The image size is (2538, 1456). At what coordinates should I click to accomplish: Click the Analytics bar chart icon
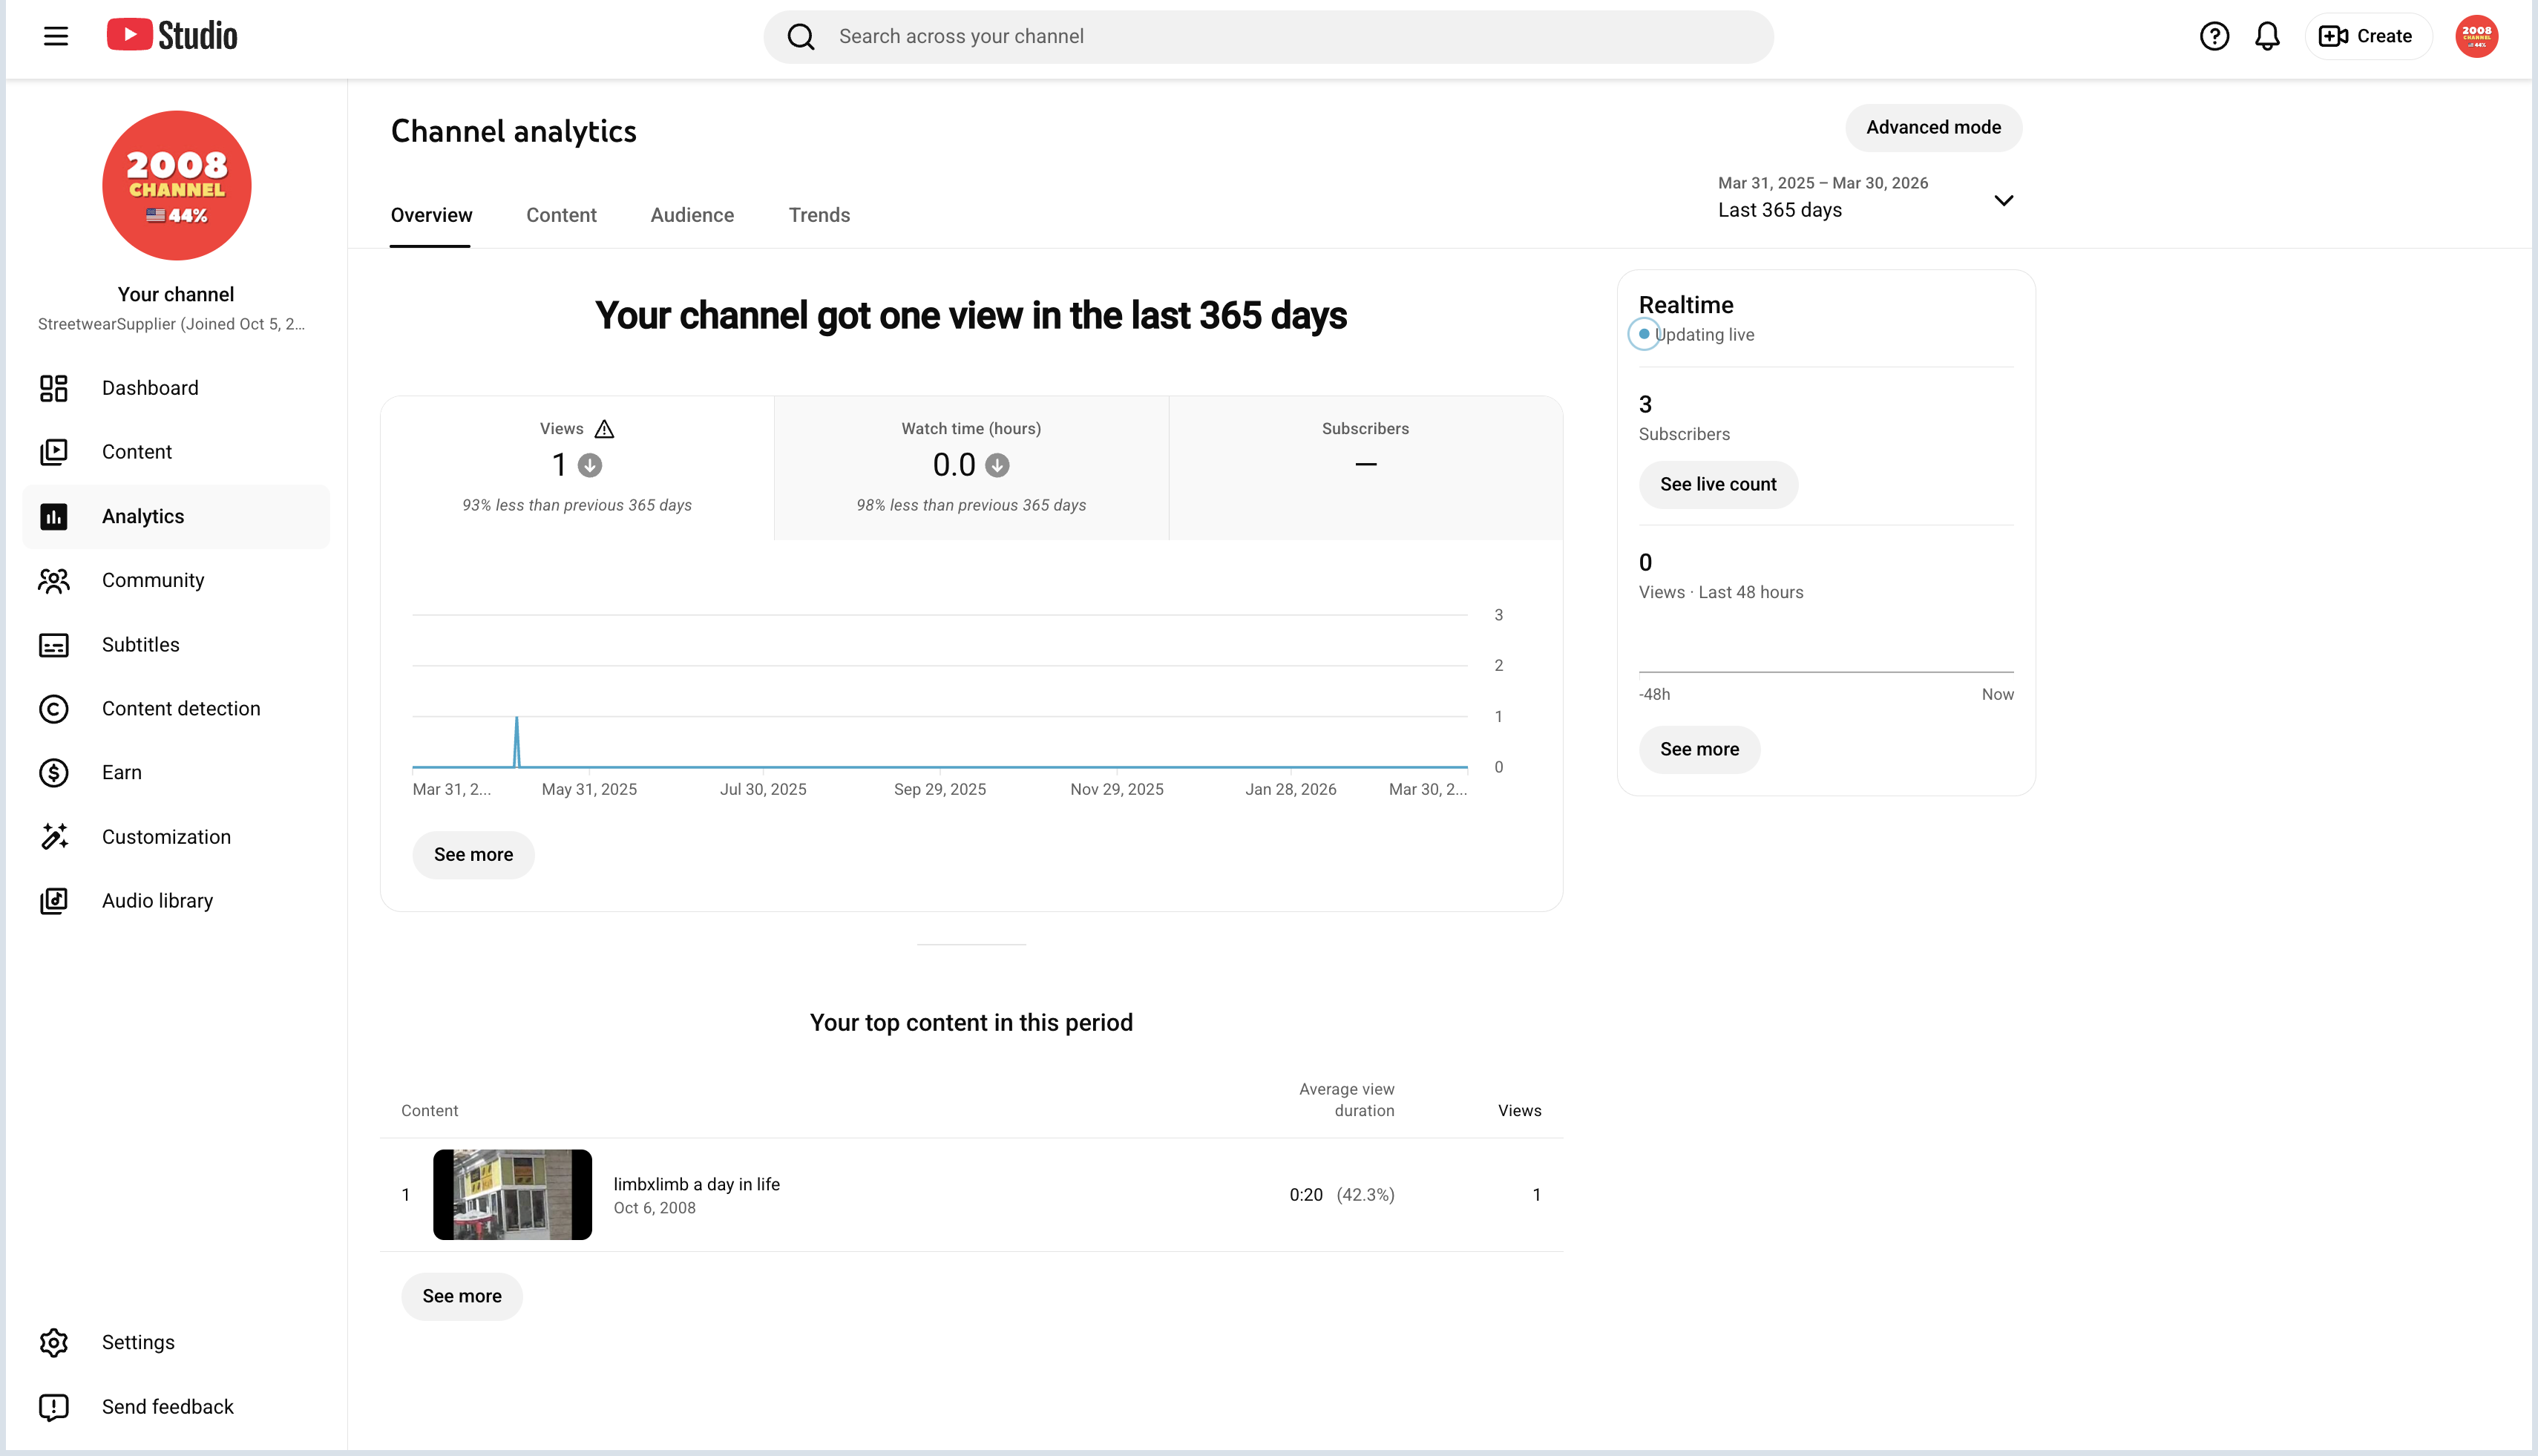click(54, 516)
